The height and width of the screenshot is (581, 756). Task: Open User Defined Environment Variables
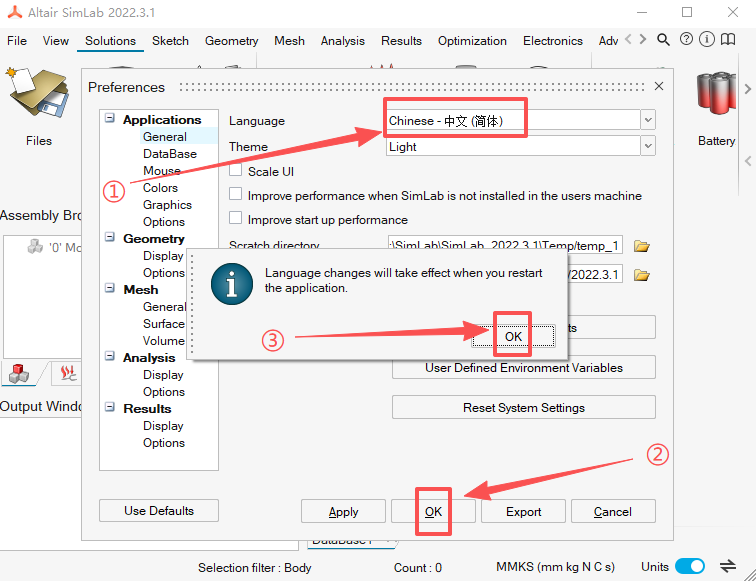click(524, 367)
